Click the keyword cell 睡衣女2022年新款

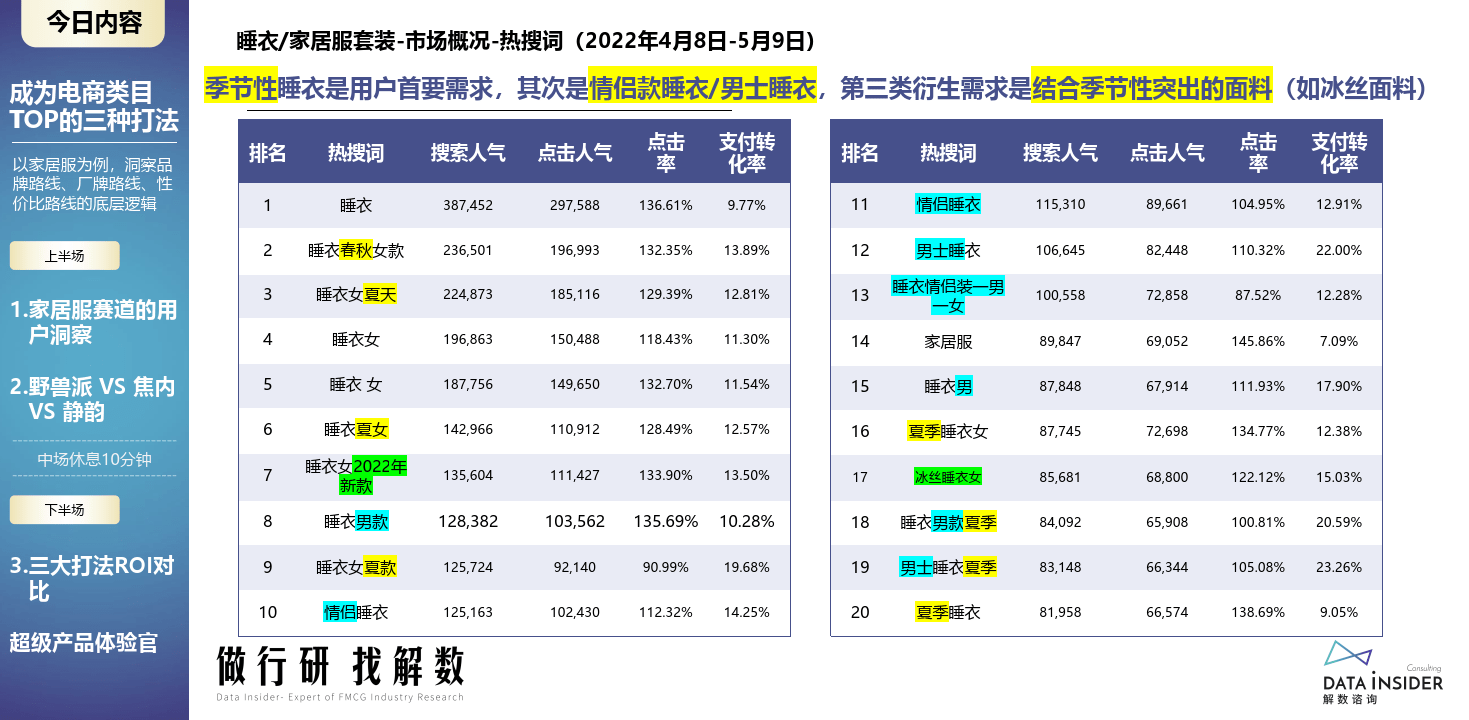pos(356,475)
